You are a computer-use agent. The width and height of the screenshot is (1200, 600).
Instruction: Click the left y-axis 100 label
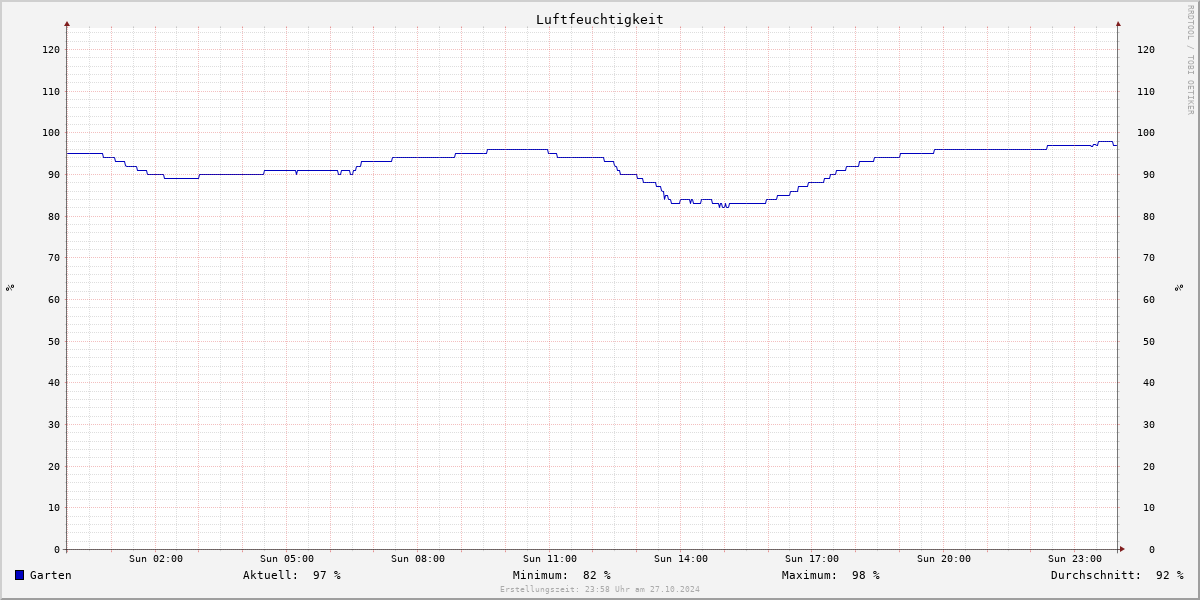click(51, 133)
